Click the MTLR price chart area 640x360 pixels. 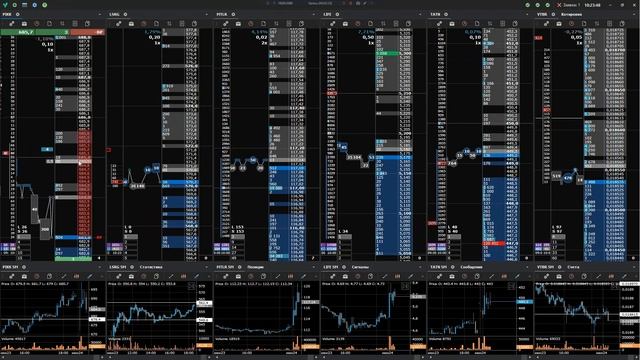click(258, 309)
